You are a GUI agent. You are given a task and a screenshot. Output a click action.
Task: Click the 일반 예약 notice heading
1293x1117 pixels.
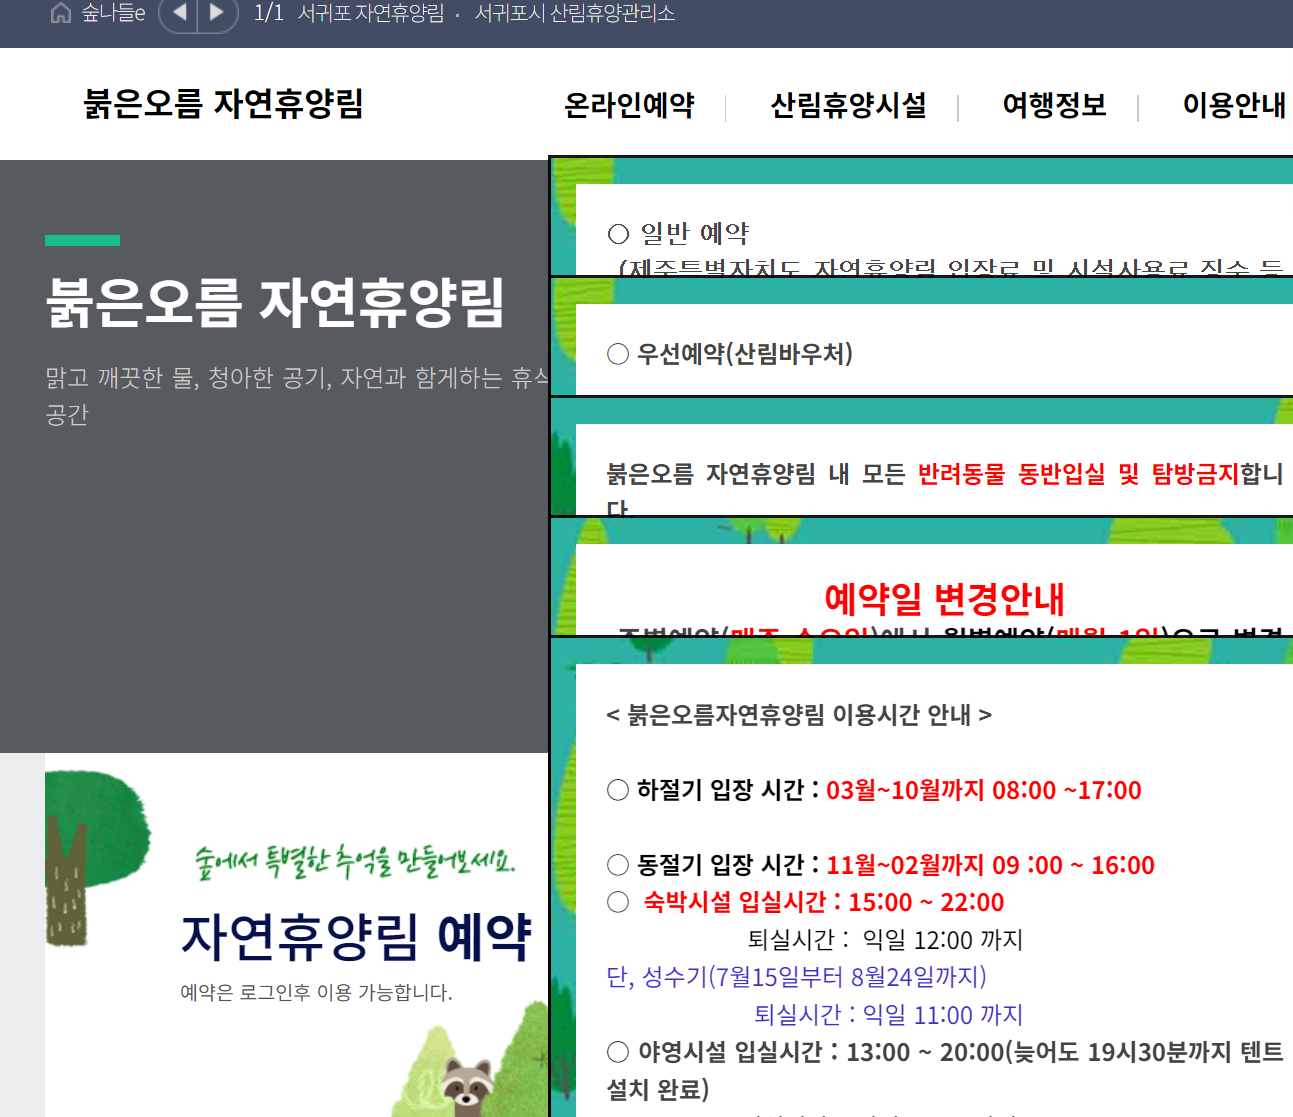point(679,233)
